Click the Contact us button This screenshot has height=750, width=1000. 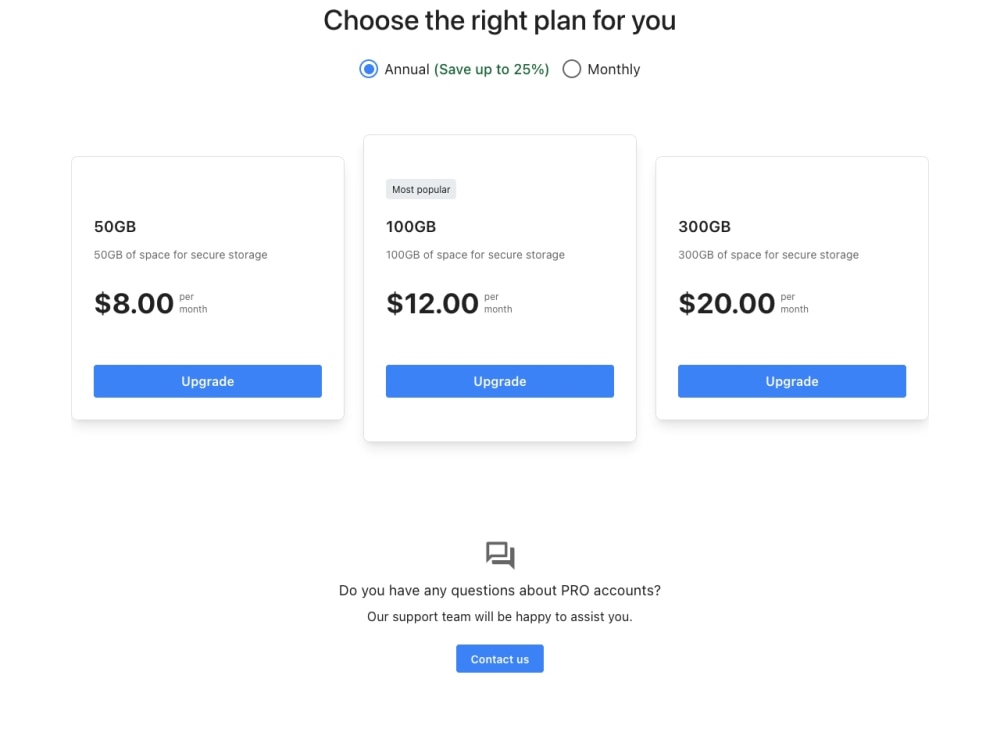click(x=499, y=658)
